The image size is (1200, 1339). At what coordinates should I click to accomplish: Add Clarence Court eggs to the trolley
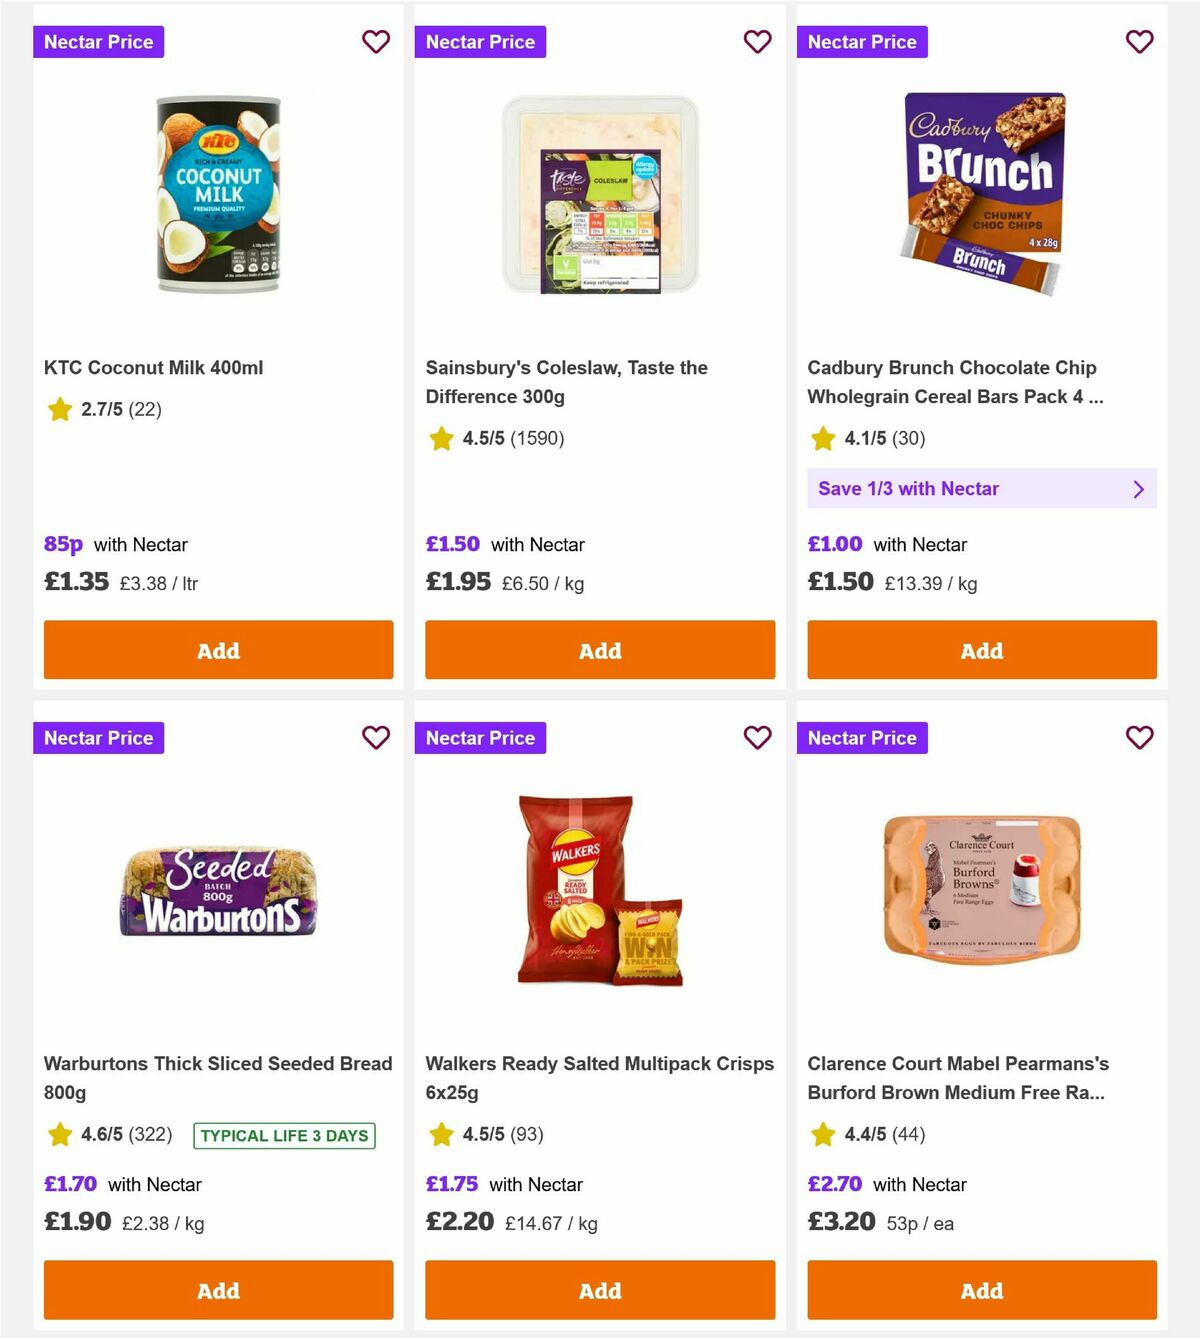tap(982, 1290)
